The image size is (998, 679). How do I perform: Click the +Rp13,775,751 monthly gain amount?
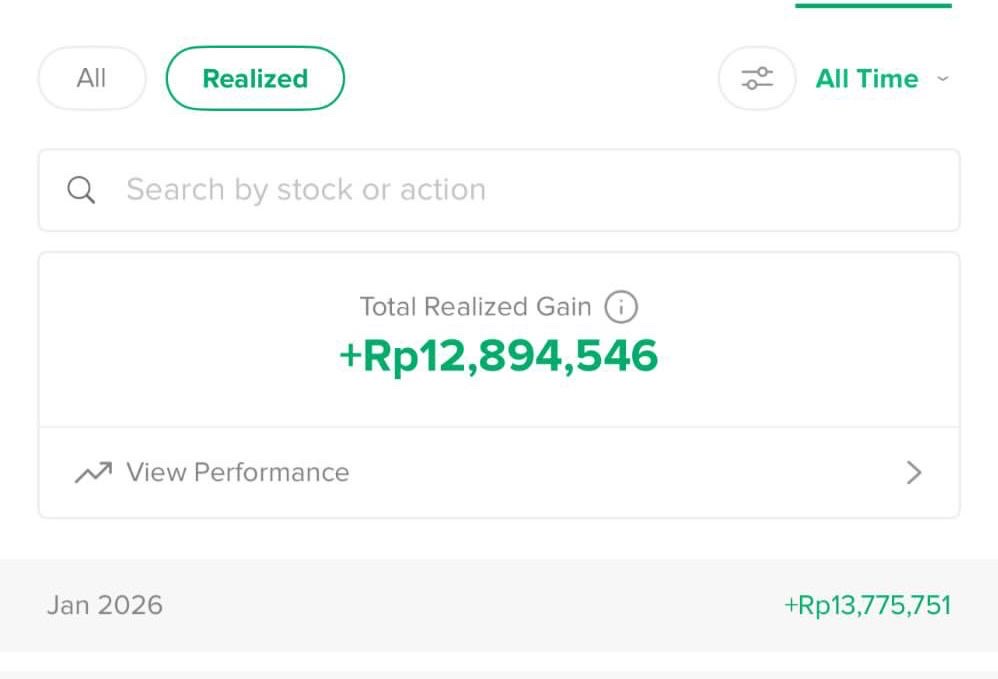[867, 605]
